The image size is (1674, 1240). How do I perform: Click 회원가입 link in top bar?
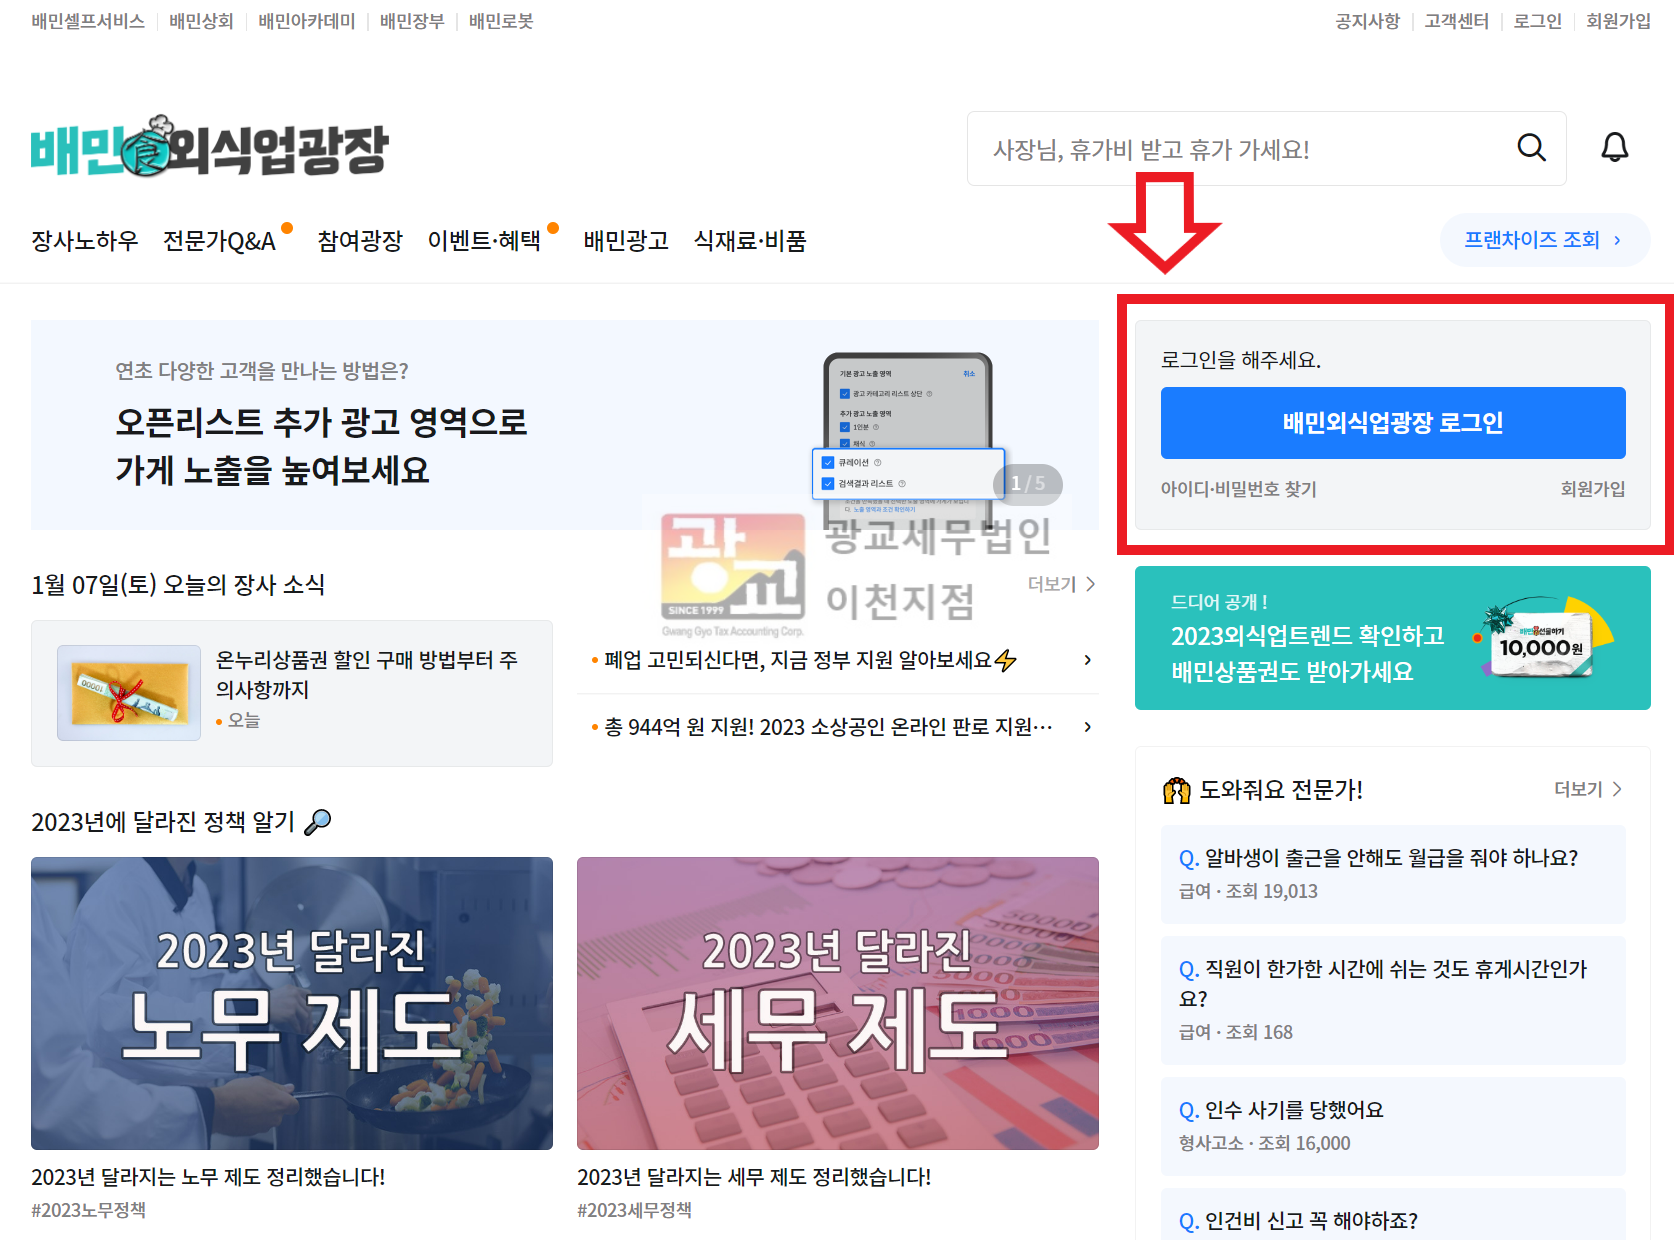[1618, 21]
